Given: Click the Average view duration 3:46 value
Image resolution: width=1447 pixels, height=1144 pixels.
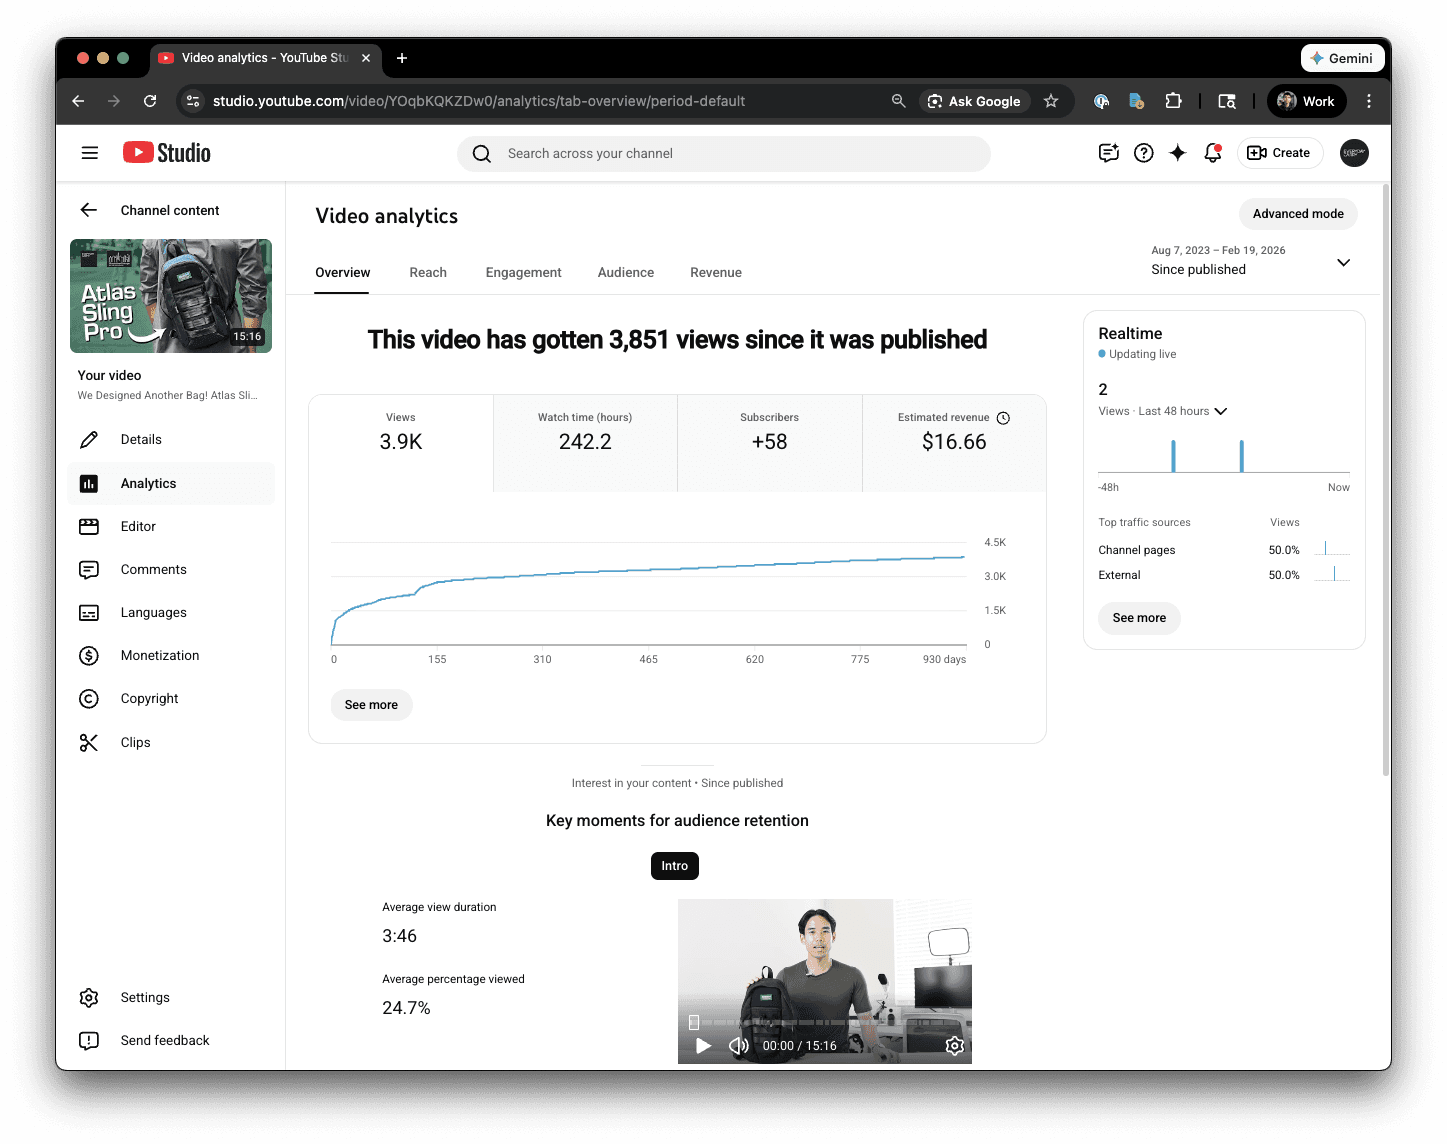Looking at the screenshot, I should pos(399,937).
